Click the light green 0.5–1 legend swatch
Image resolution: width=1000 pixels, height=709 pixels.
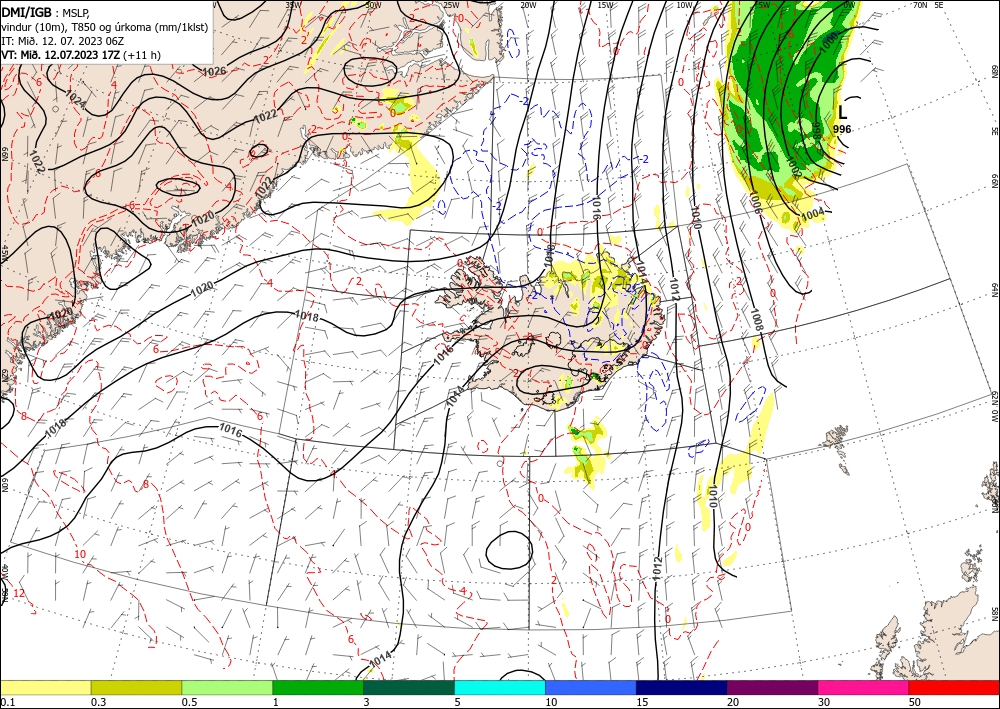[227, 687]
